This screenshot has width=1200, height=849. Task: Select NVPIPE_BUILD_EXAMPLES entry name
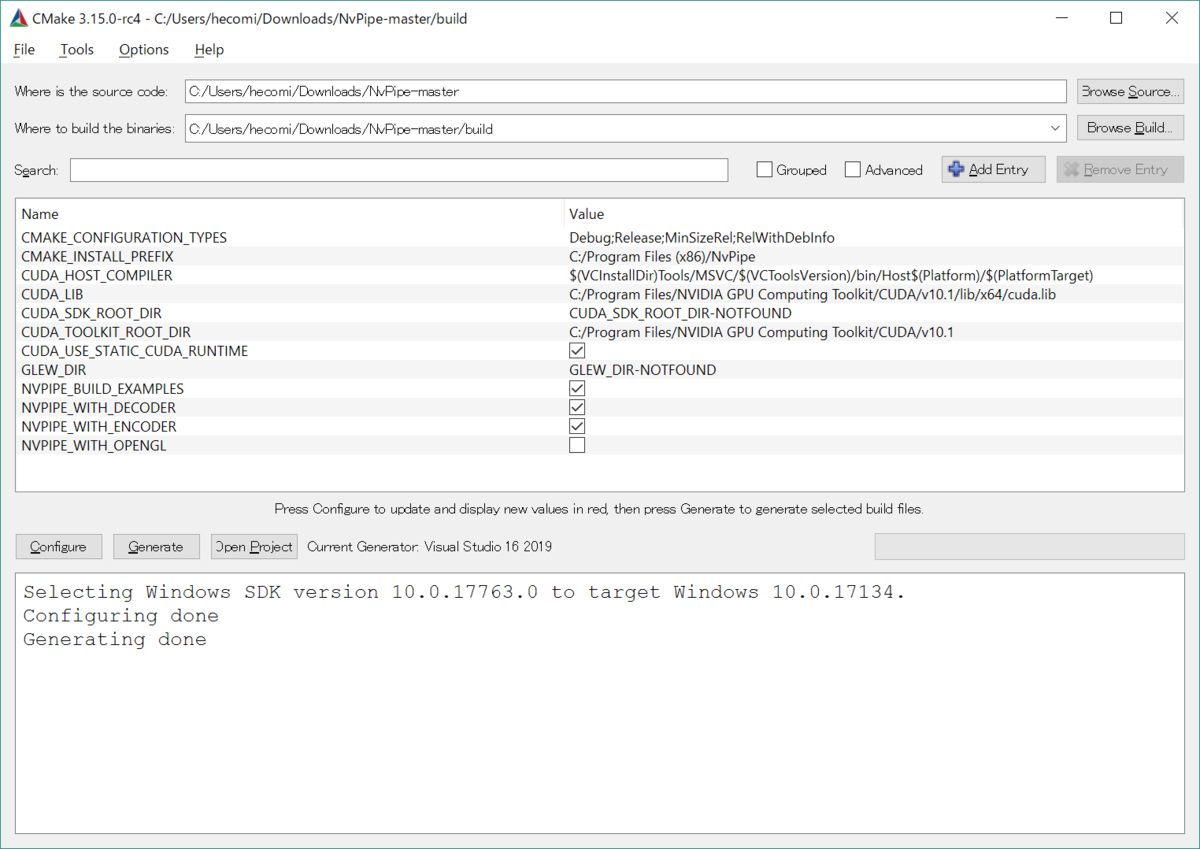(102, 389)
